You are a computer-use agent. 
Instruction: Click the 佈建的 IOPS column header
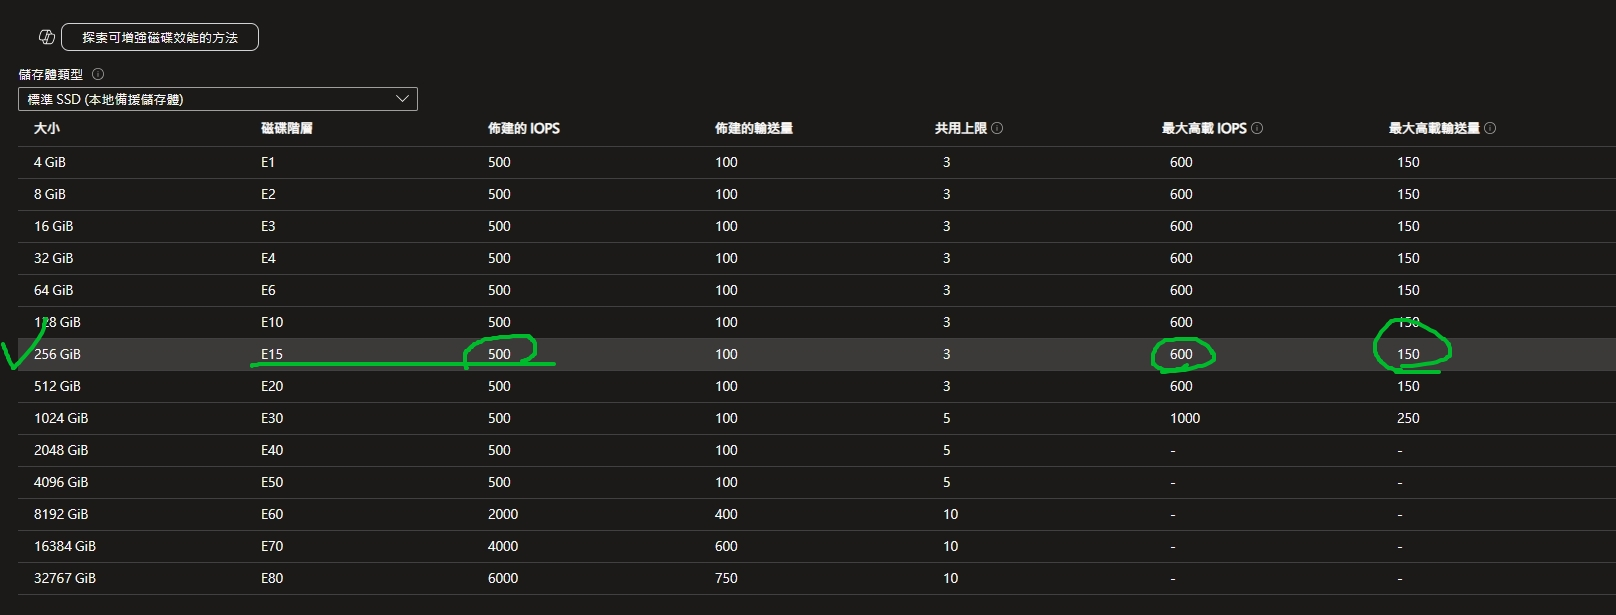pyautogui.click(x=524, y=128)
